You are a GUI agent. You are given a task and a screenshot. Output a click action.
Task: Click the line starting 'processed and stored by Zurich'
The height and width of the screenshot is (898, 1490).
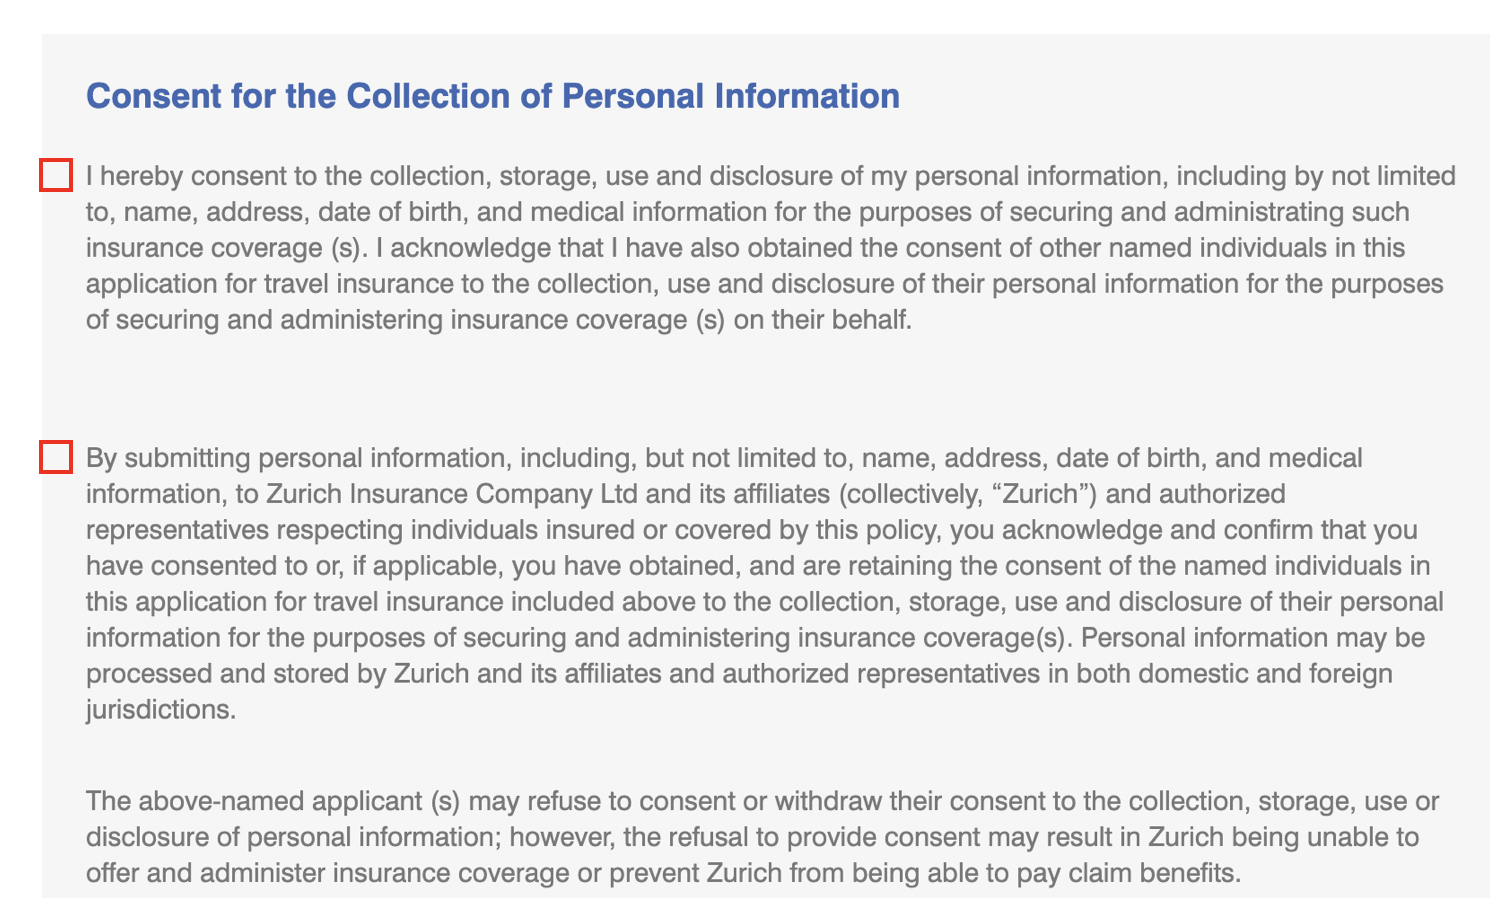739,674
